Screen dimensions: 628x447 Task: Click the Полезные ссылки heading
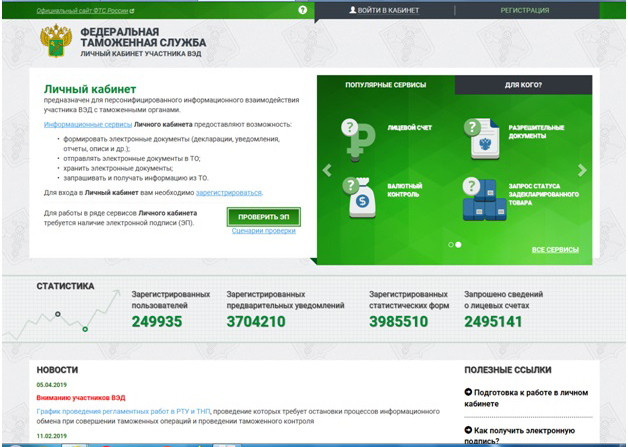coord(508,370)
